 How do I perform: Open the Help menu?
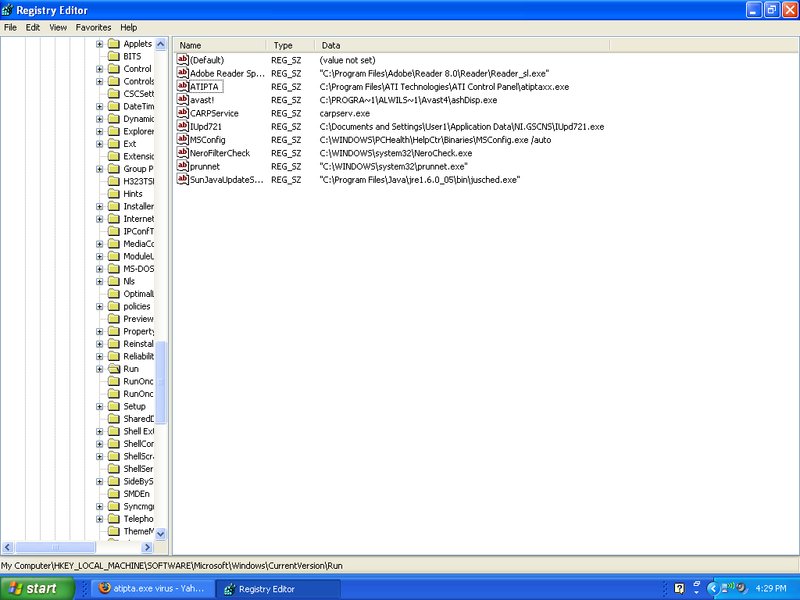[129, 28]
